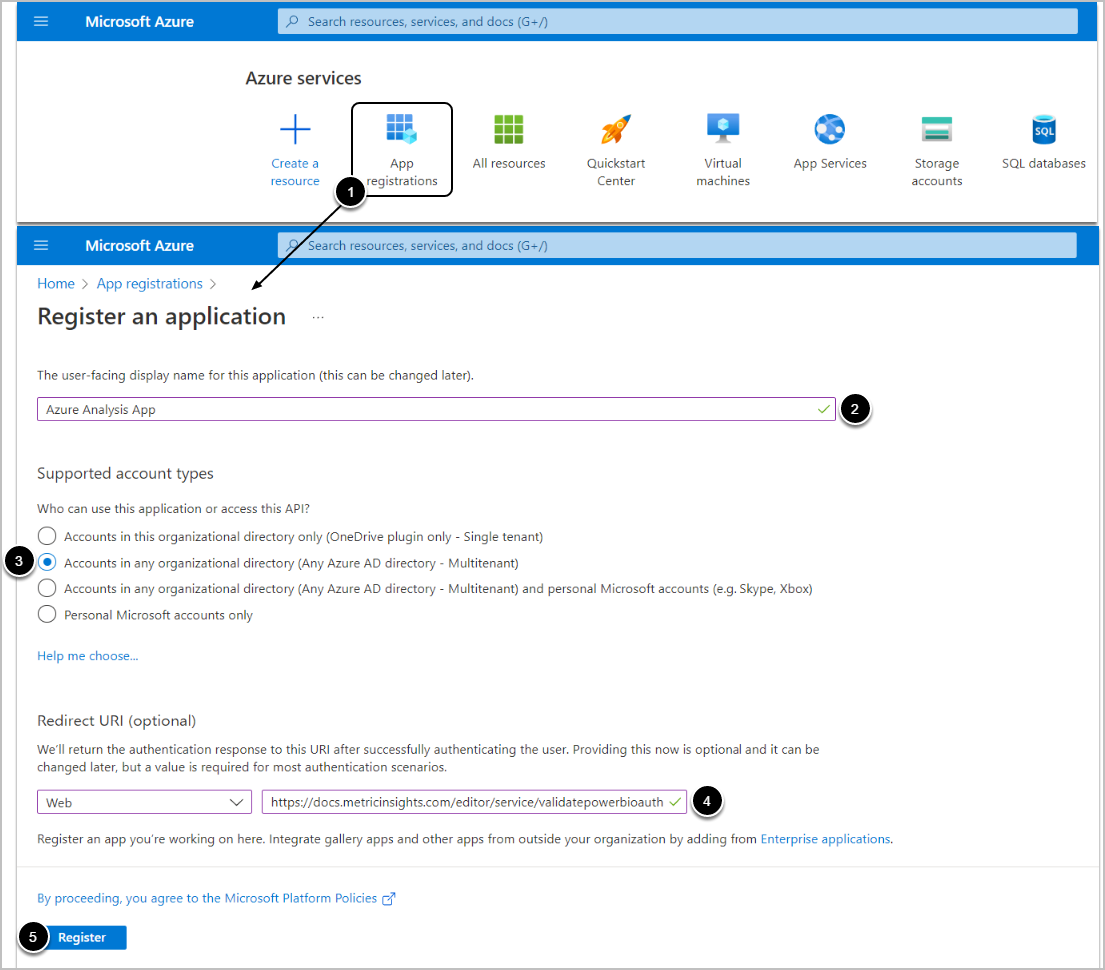Click the application display name field
This screenshot has height=970, width=1105.
tap(436, 410)
